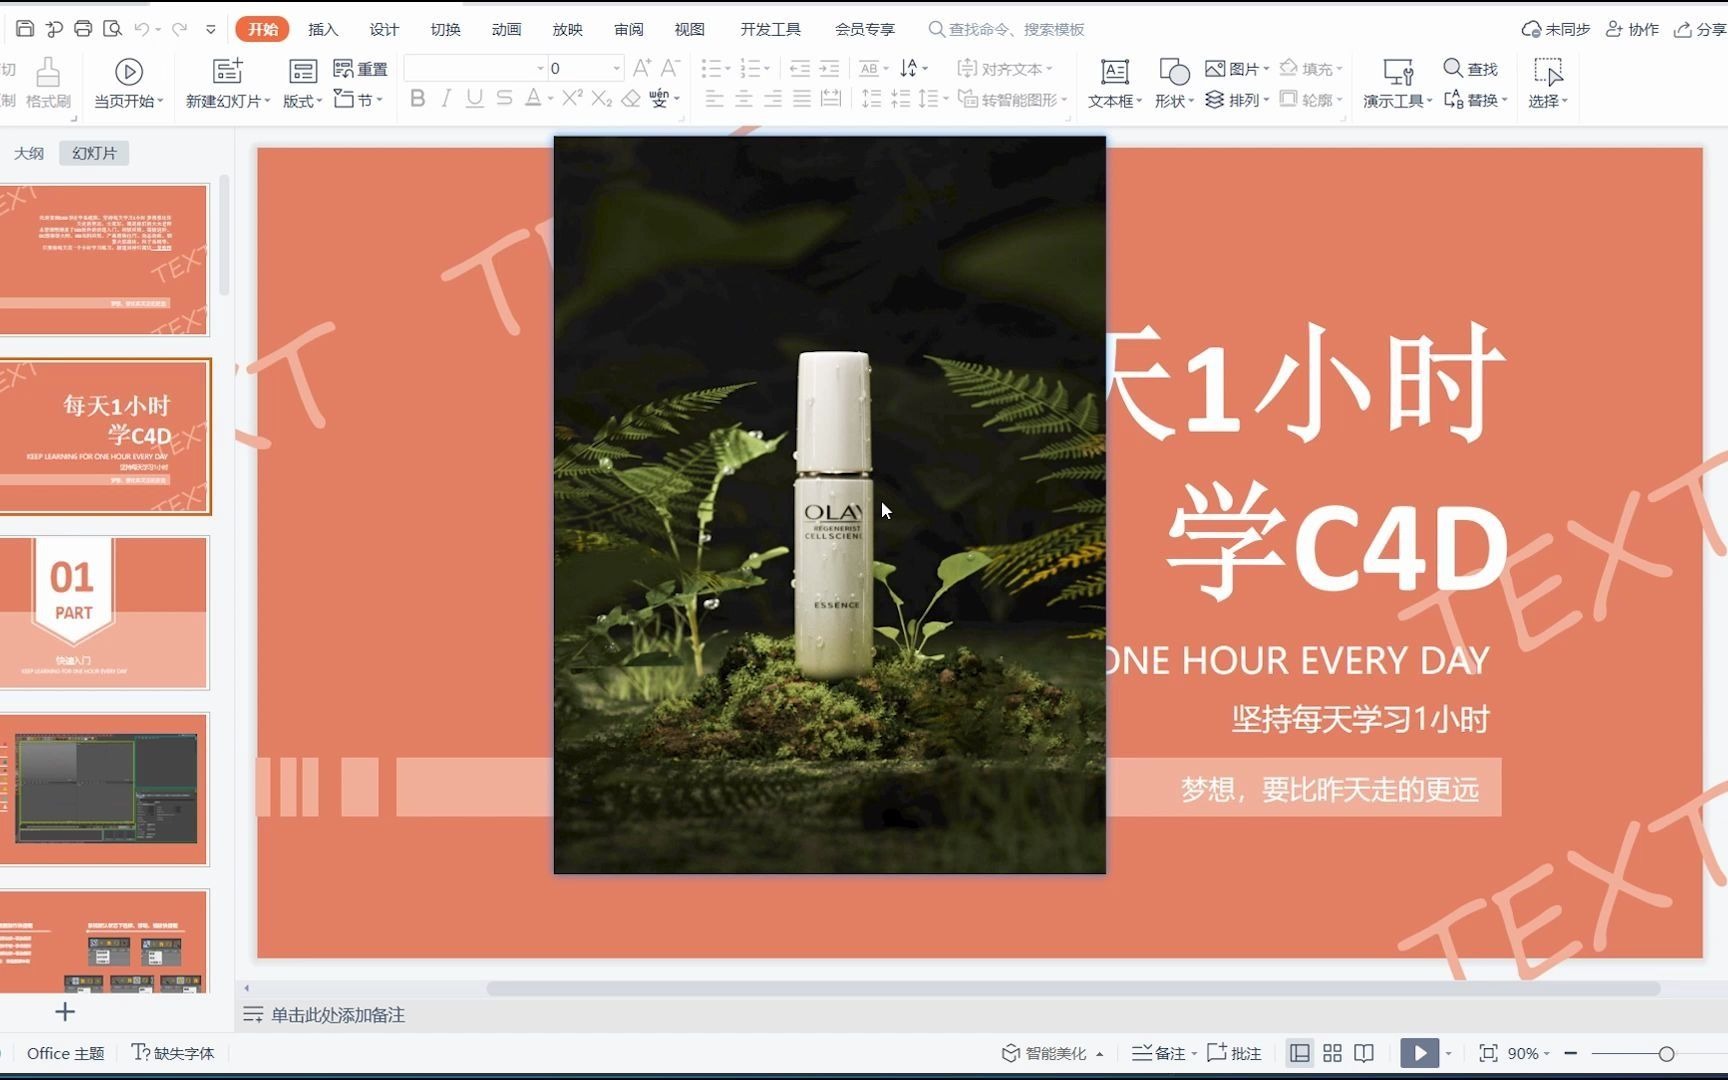Image resolution: width=1728 pixels, height=1080 pixels.
Task: Open shape Fill (填充) dropdown
Action: click(1311, 68)
